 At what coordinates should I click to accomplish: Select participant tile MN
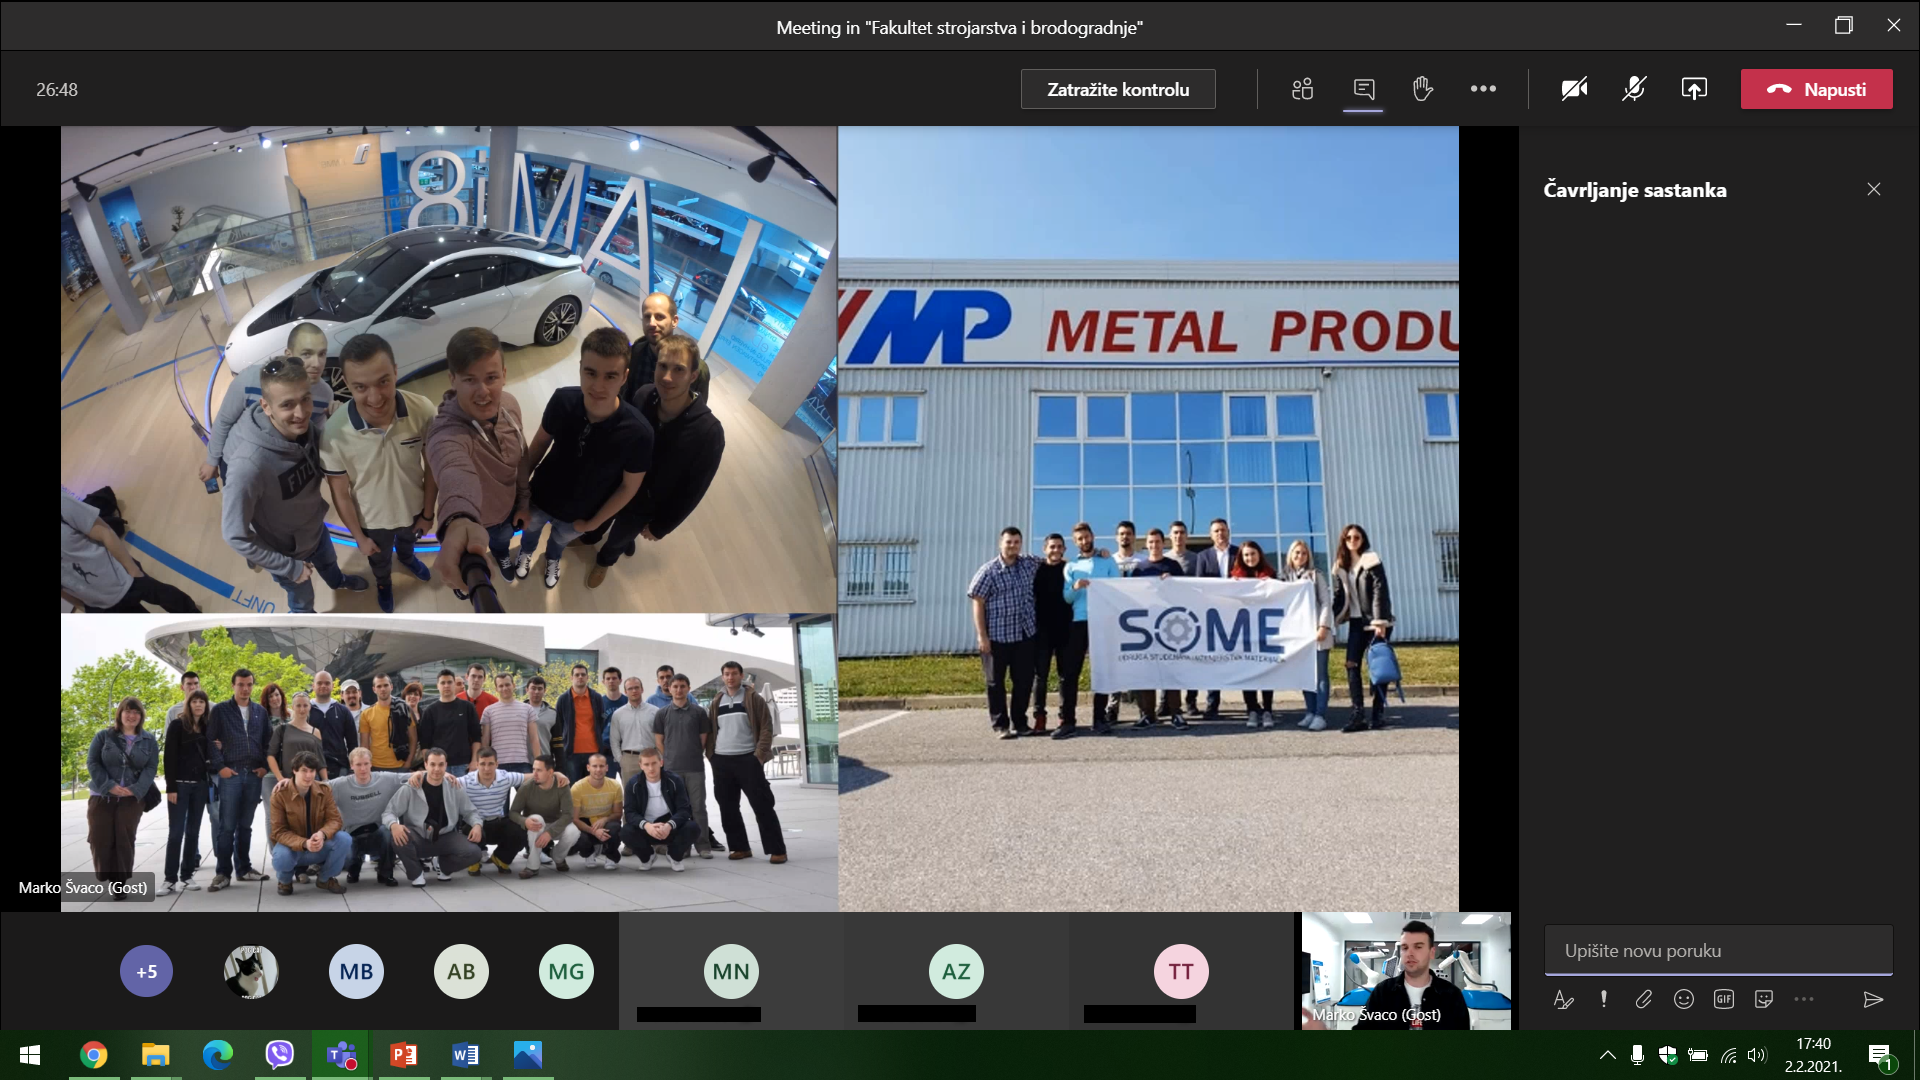[731, 971]
